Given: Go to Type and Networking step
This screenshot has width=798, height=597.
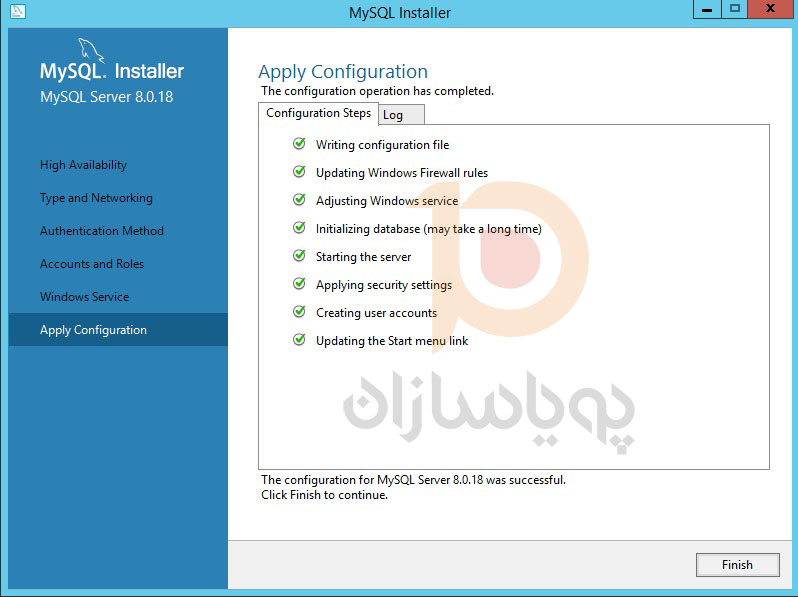Looking at the screenshot, I should [x=96, y=198].
